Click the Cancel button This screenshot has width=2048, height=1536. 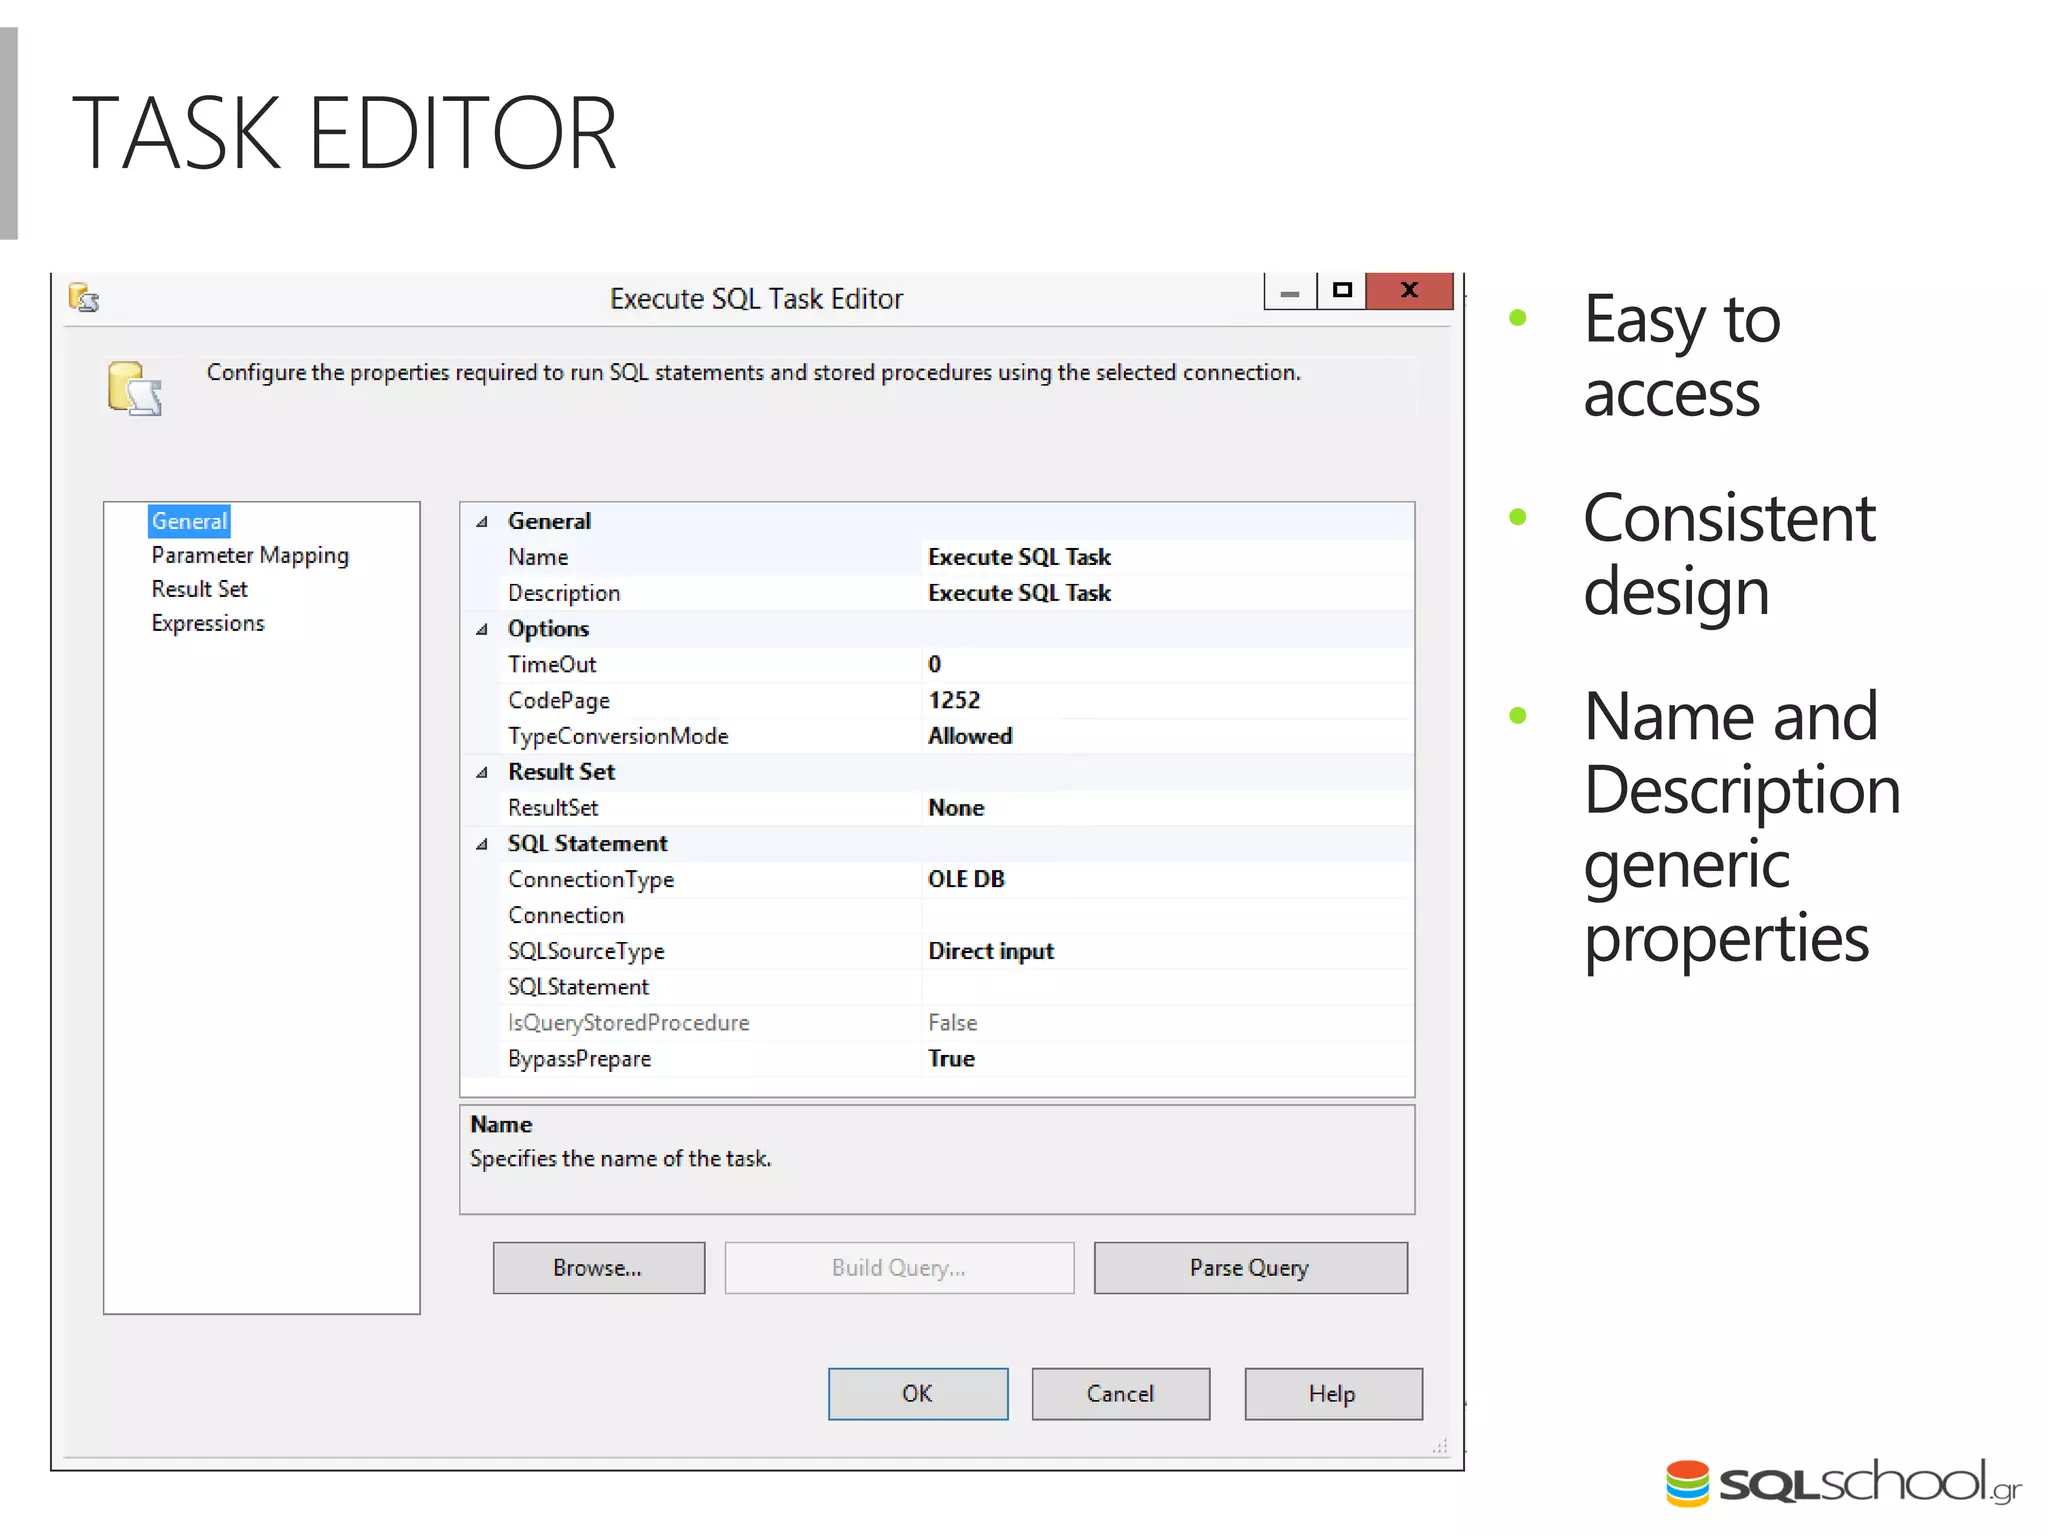[x=1121, y=1394]
